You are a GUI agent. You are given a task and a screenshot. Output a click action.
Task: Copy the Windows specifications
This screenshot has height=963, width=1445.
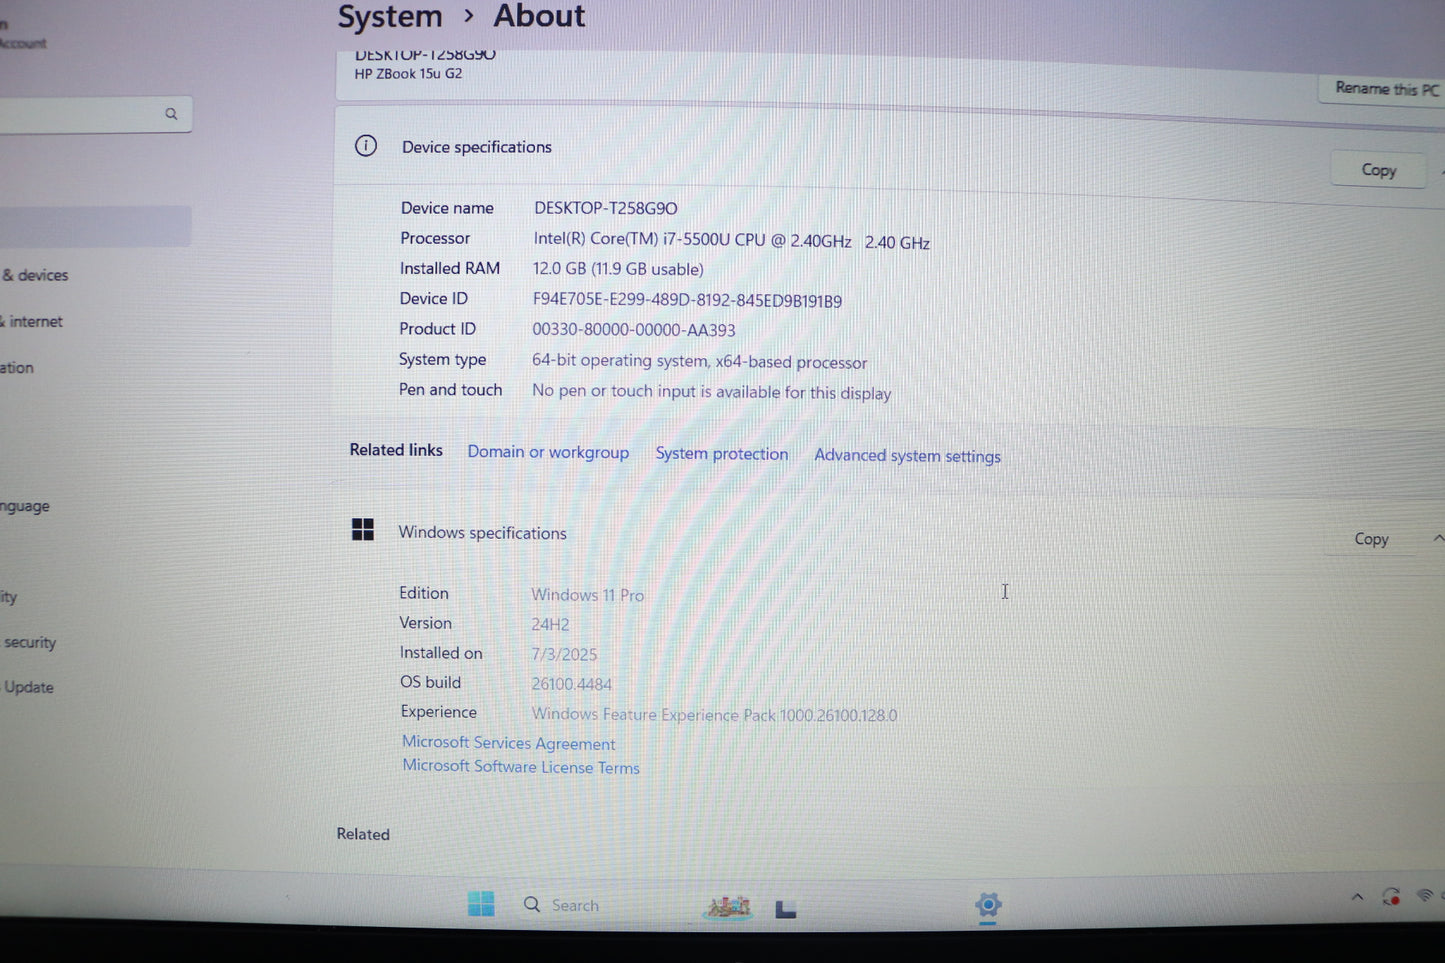1371,539
